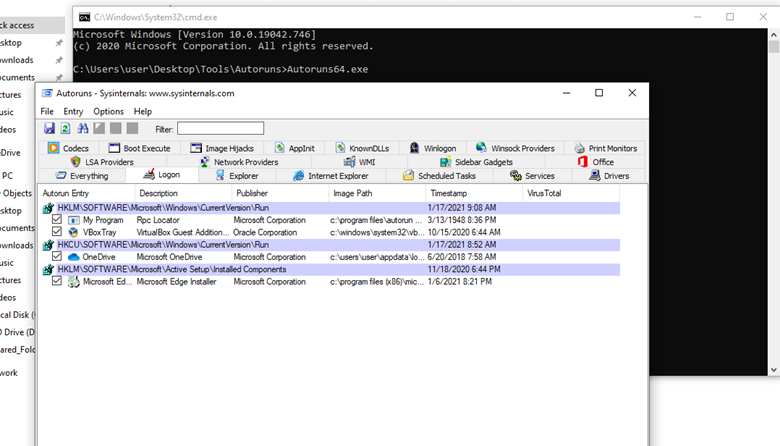Select the Services tab
This screenshot has width=780, height=446.
[x=532, y=176]
